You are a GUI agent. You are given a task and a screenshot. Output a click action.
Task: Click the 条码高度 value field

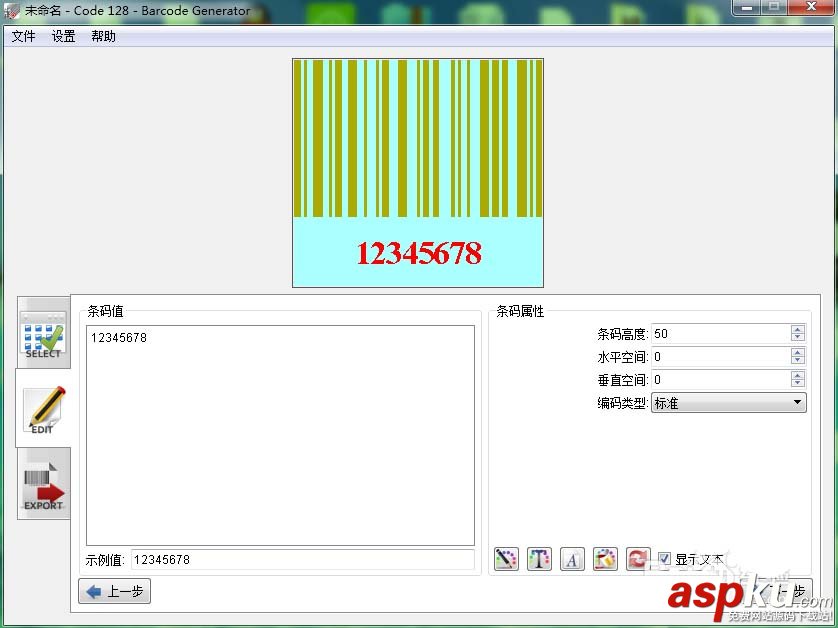(x=720, y=334)
